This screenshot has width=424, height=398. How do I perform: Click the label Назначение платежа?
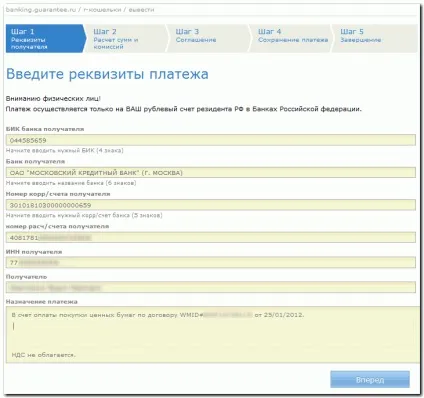42,302
